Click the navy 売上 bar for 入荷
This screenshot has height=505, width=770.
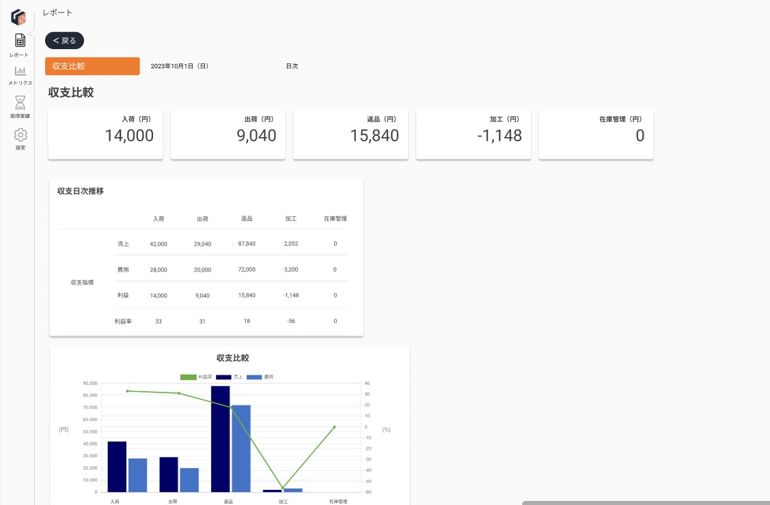117,467
